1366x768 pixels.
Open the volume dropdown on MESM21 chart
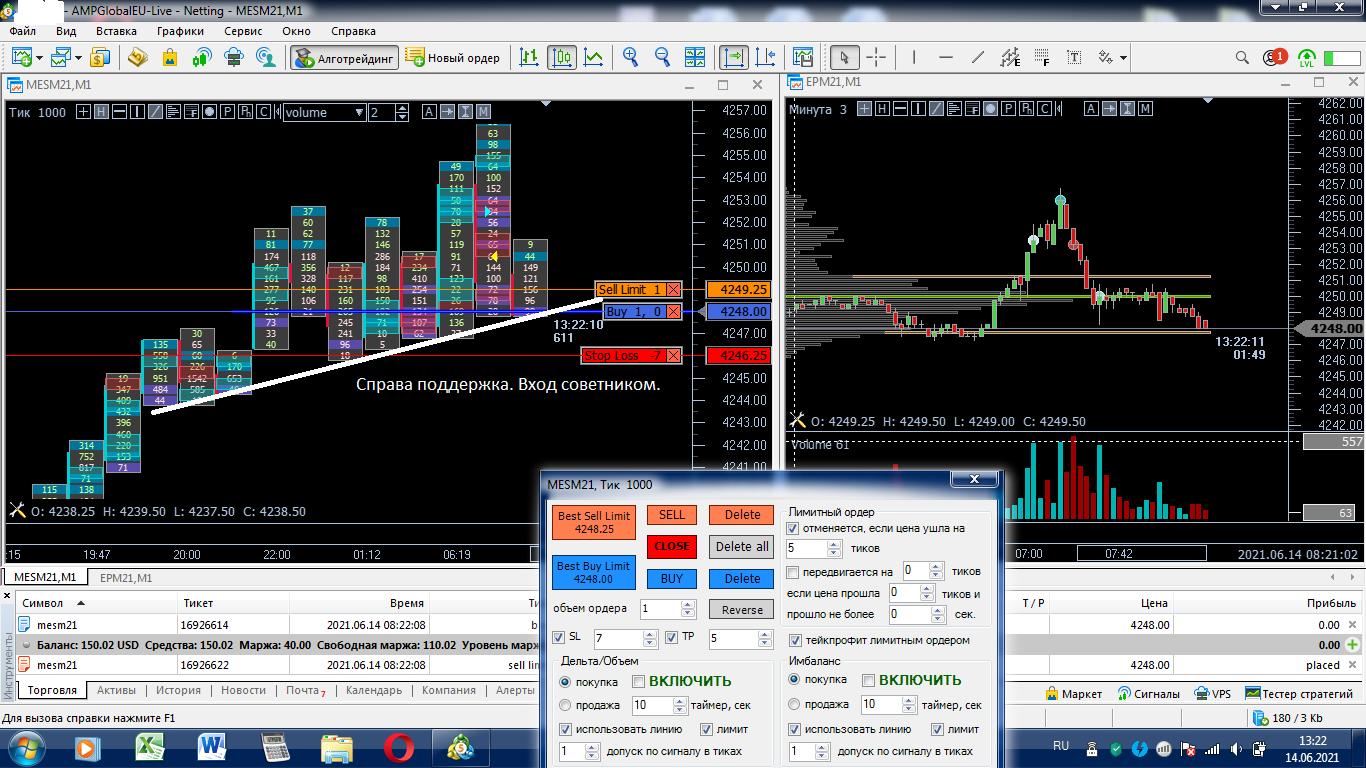(x=360, y=112)
